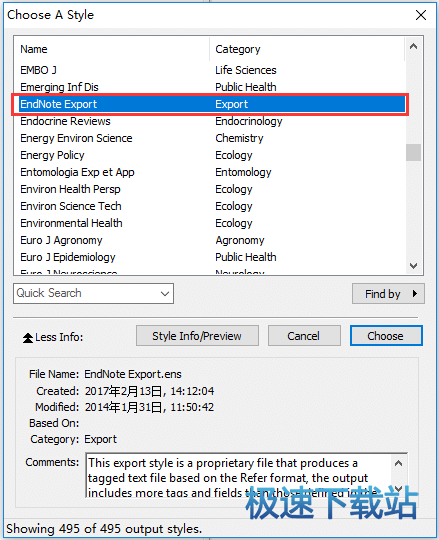Click the style list scrollbar thumb
Image resolution: width=439 pixels, height=540 pixels.
(x=413, y=153)
